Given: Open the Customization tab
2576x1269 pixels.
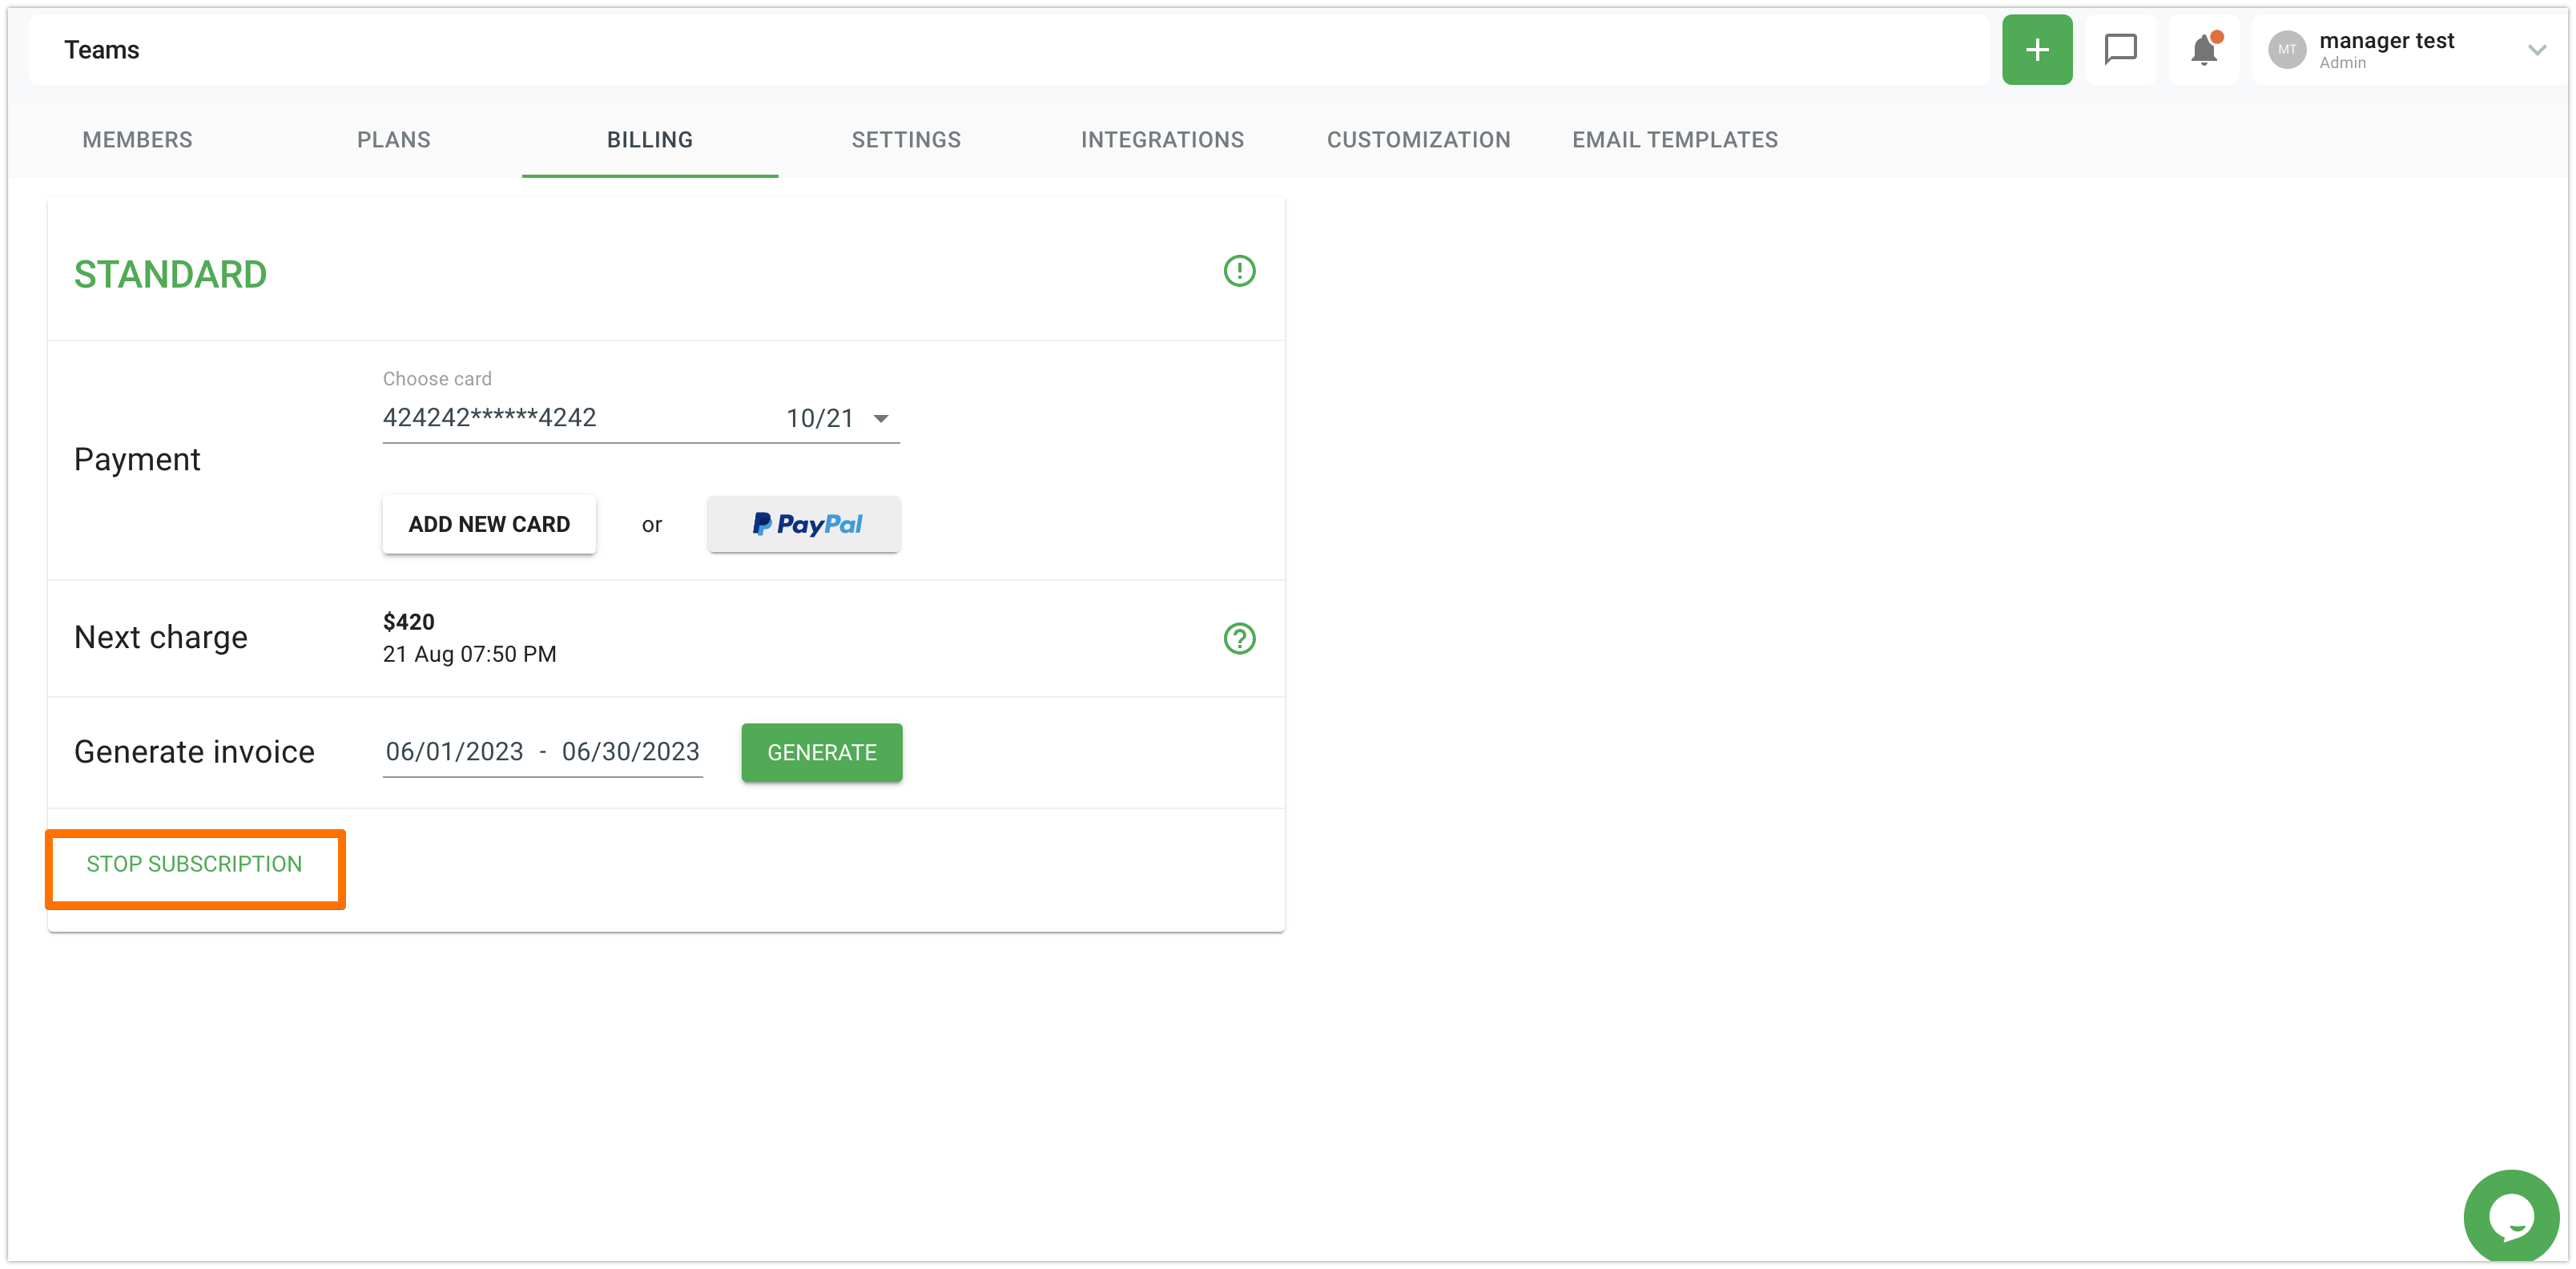Looking at the screenshot, I should click(1418, 140).
